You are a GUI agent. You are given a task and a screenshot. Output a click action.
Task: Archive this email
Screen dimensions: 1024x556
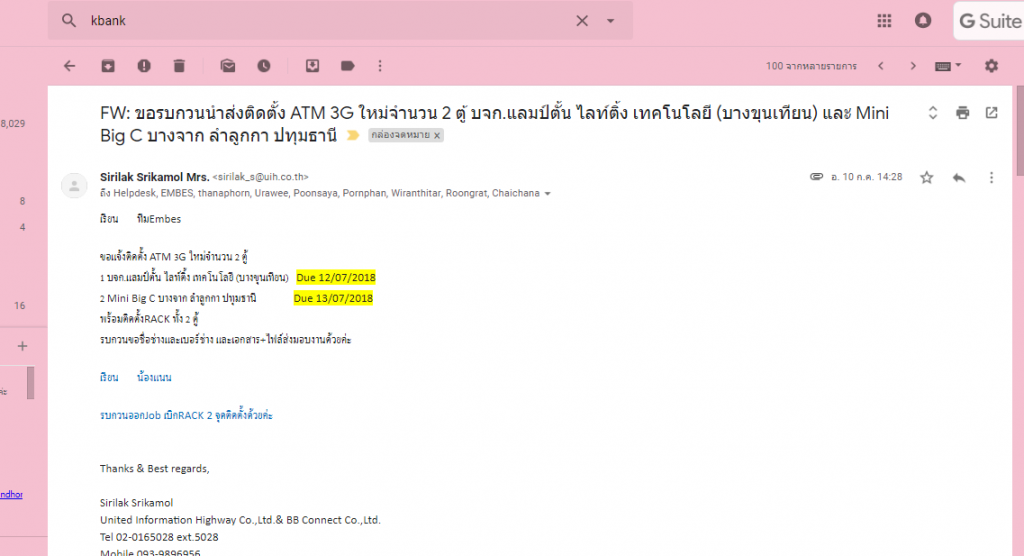(x=108, y=66)
